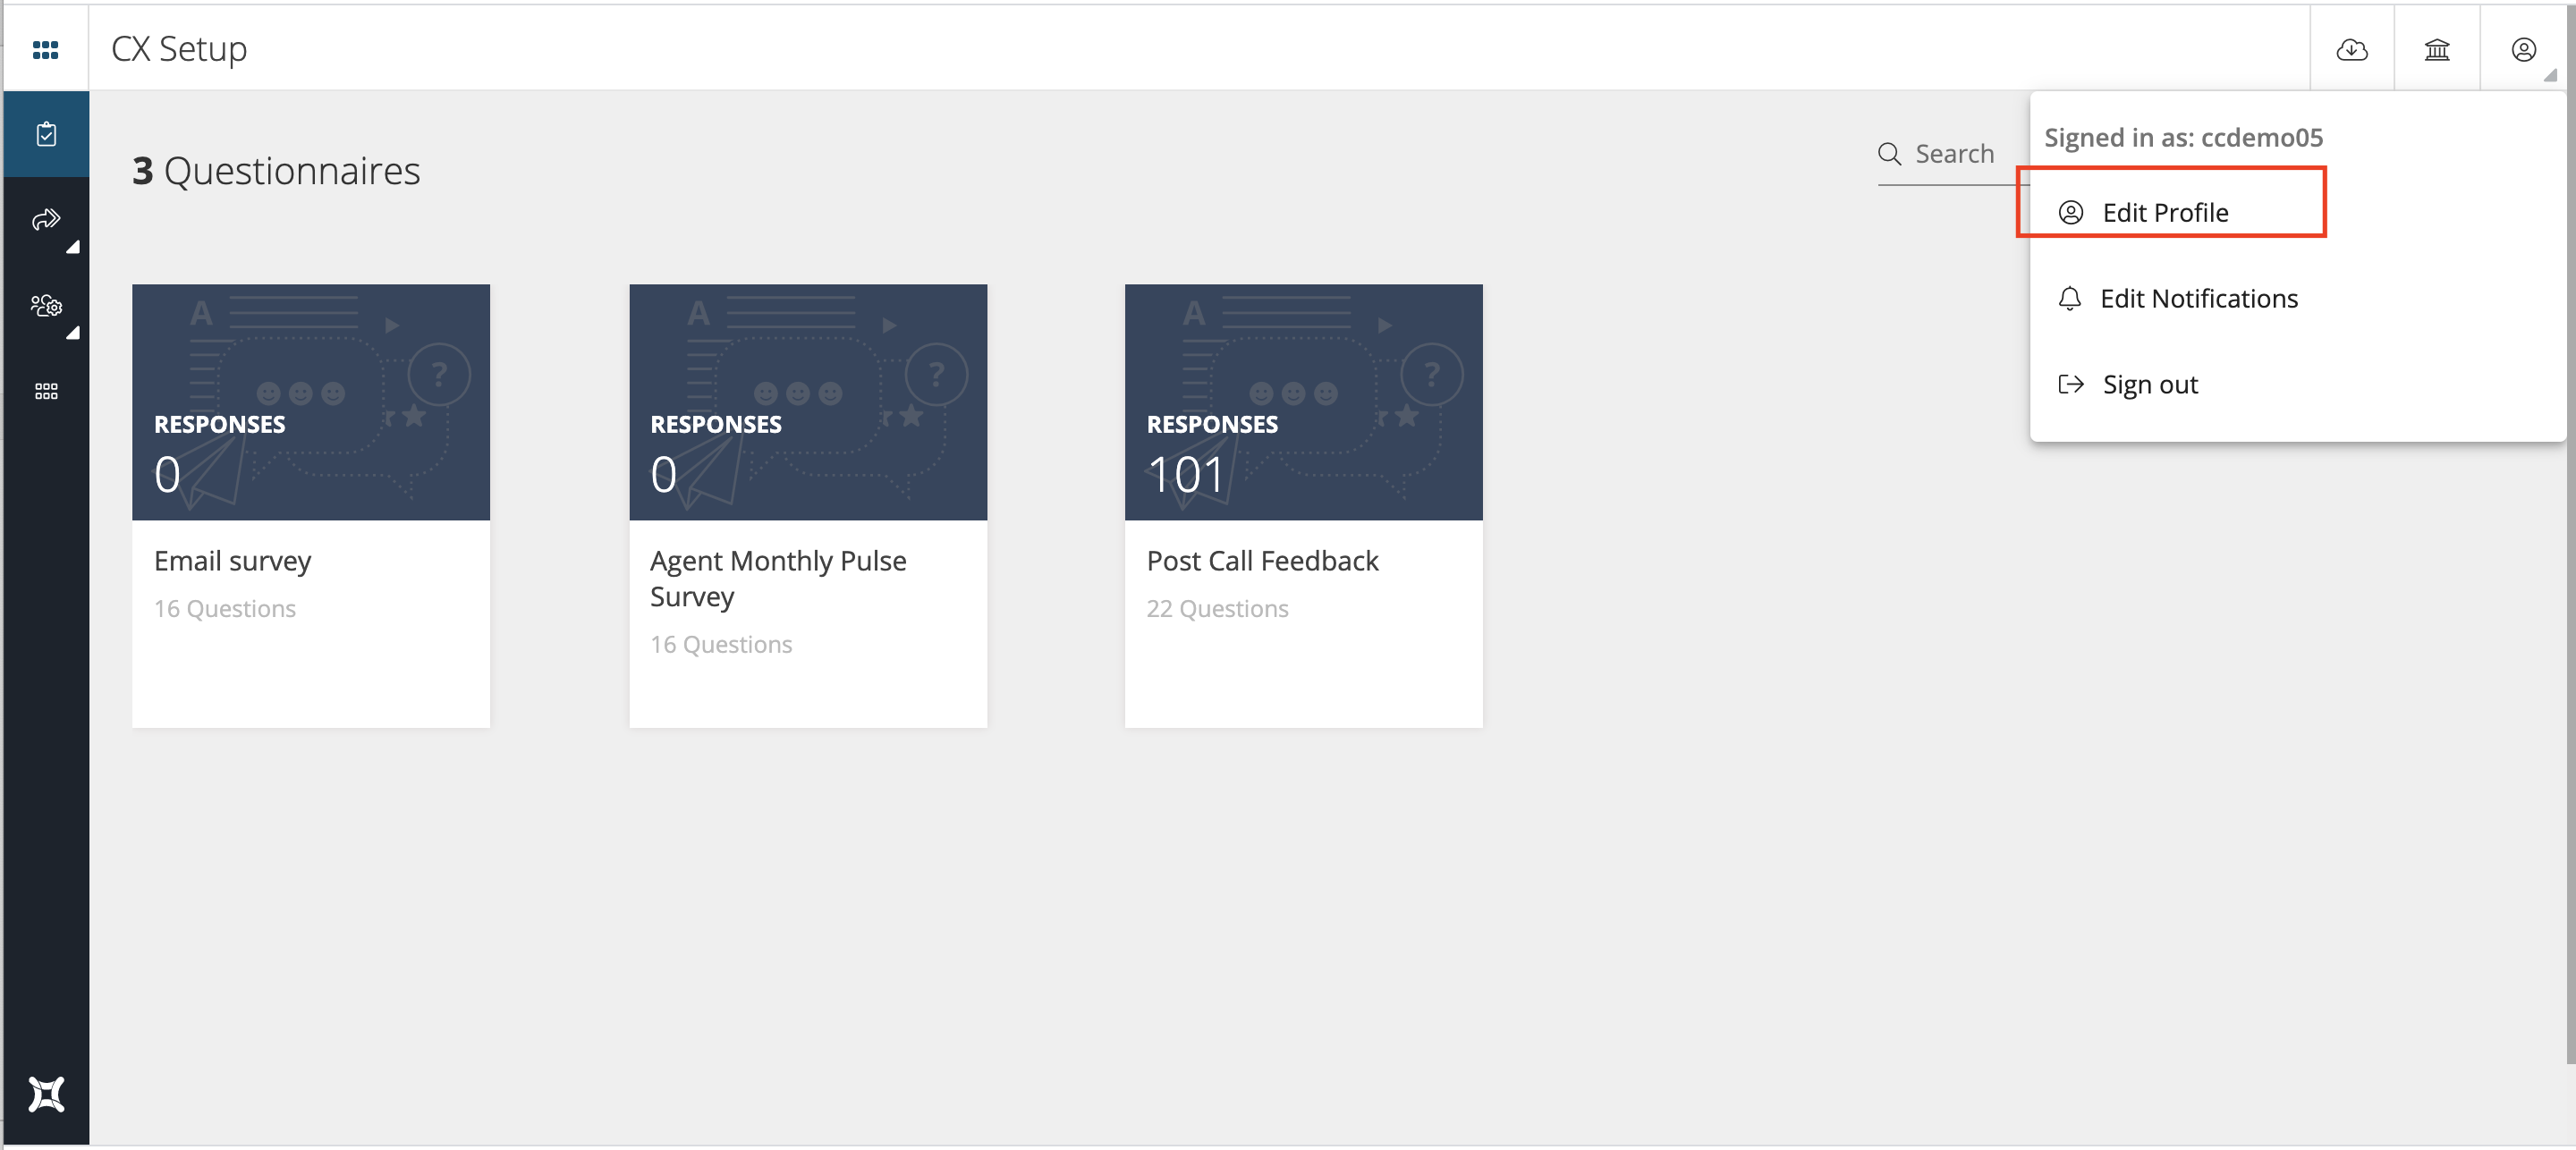Click the Post Call Feedback 101 responses badge
The height and width of the screenshot is (1150, 2576).
pyautogui.click(x=1186, y=477)
